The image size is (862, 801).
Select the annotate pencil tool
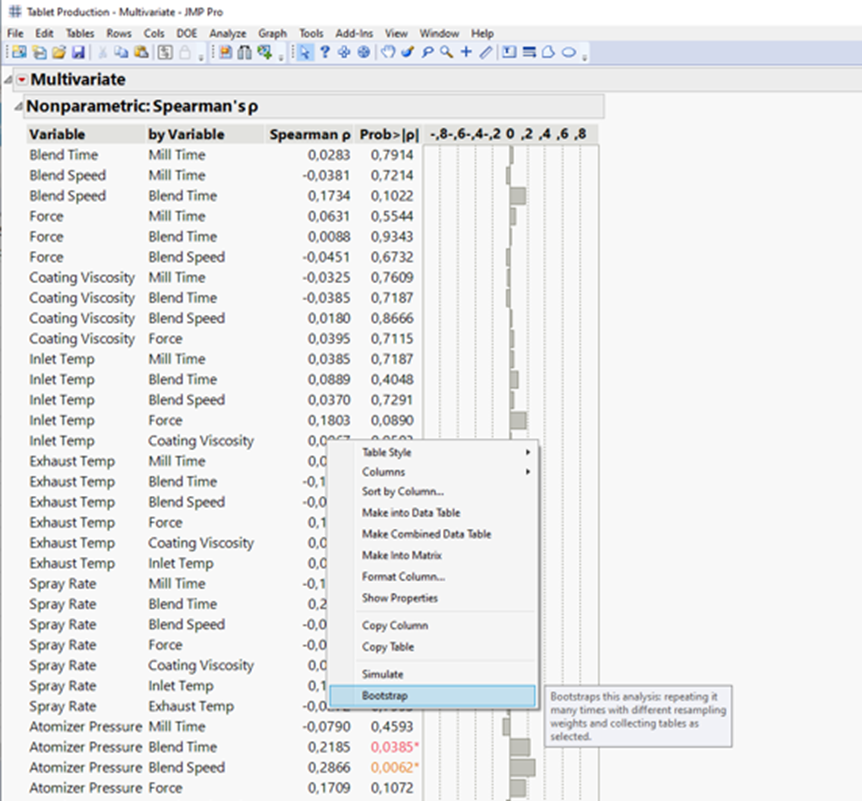486,52
